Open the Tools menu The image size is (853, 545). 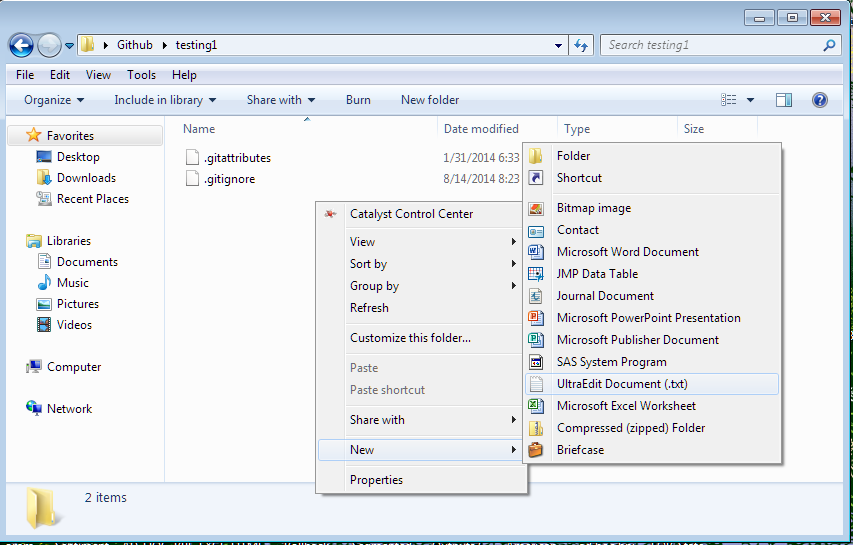141,75
